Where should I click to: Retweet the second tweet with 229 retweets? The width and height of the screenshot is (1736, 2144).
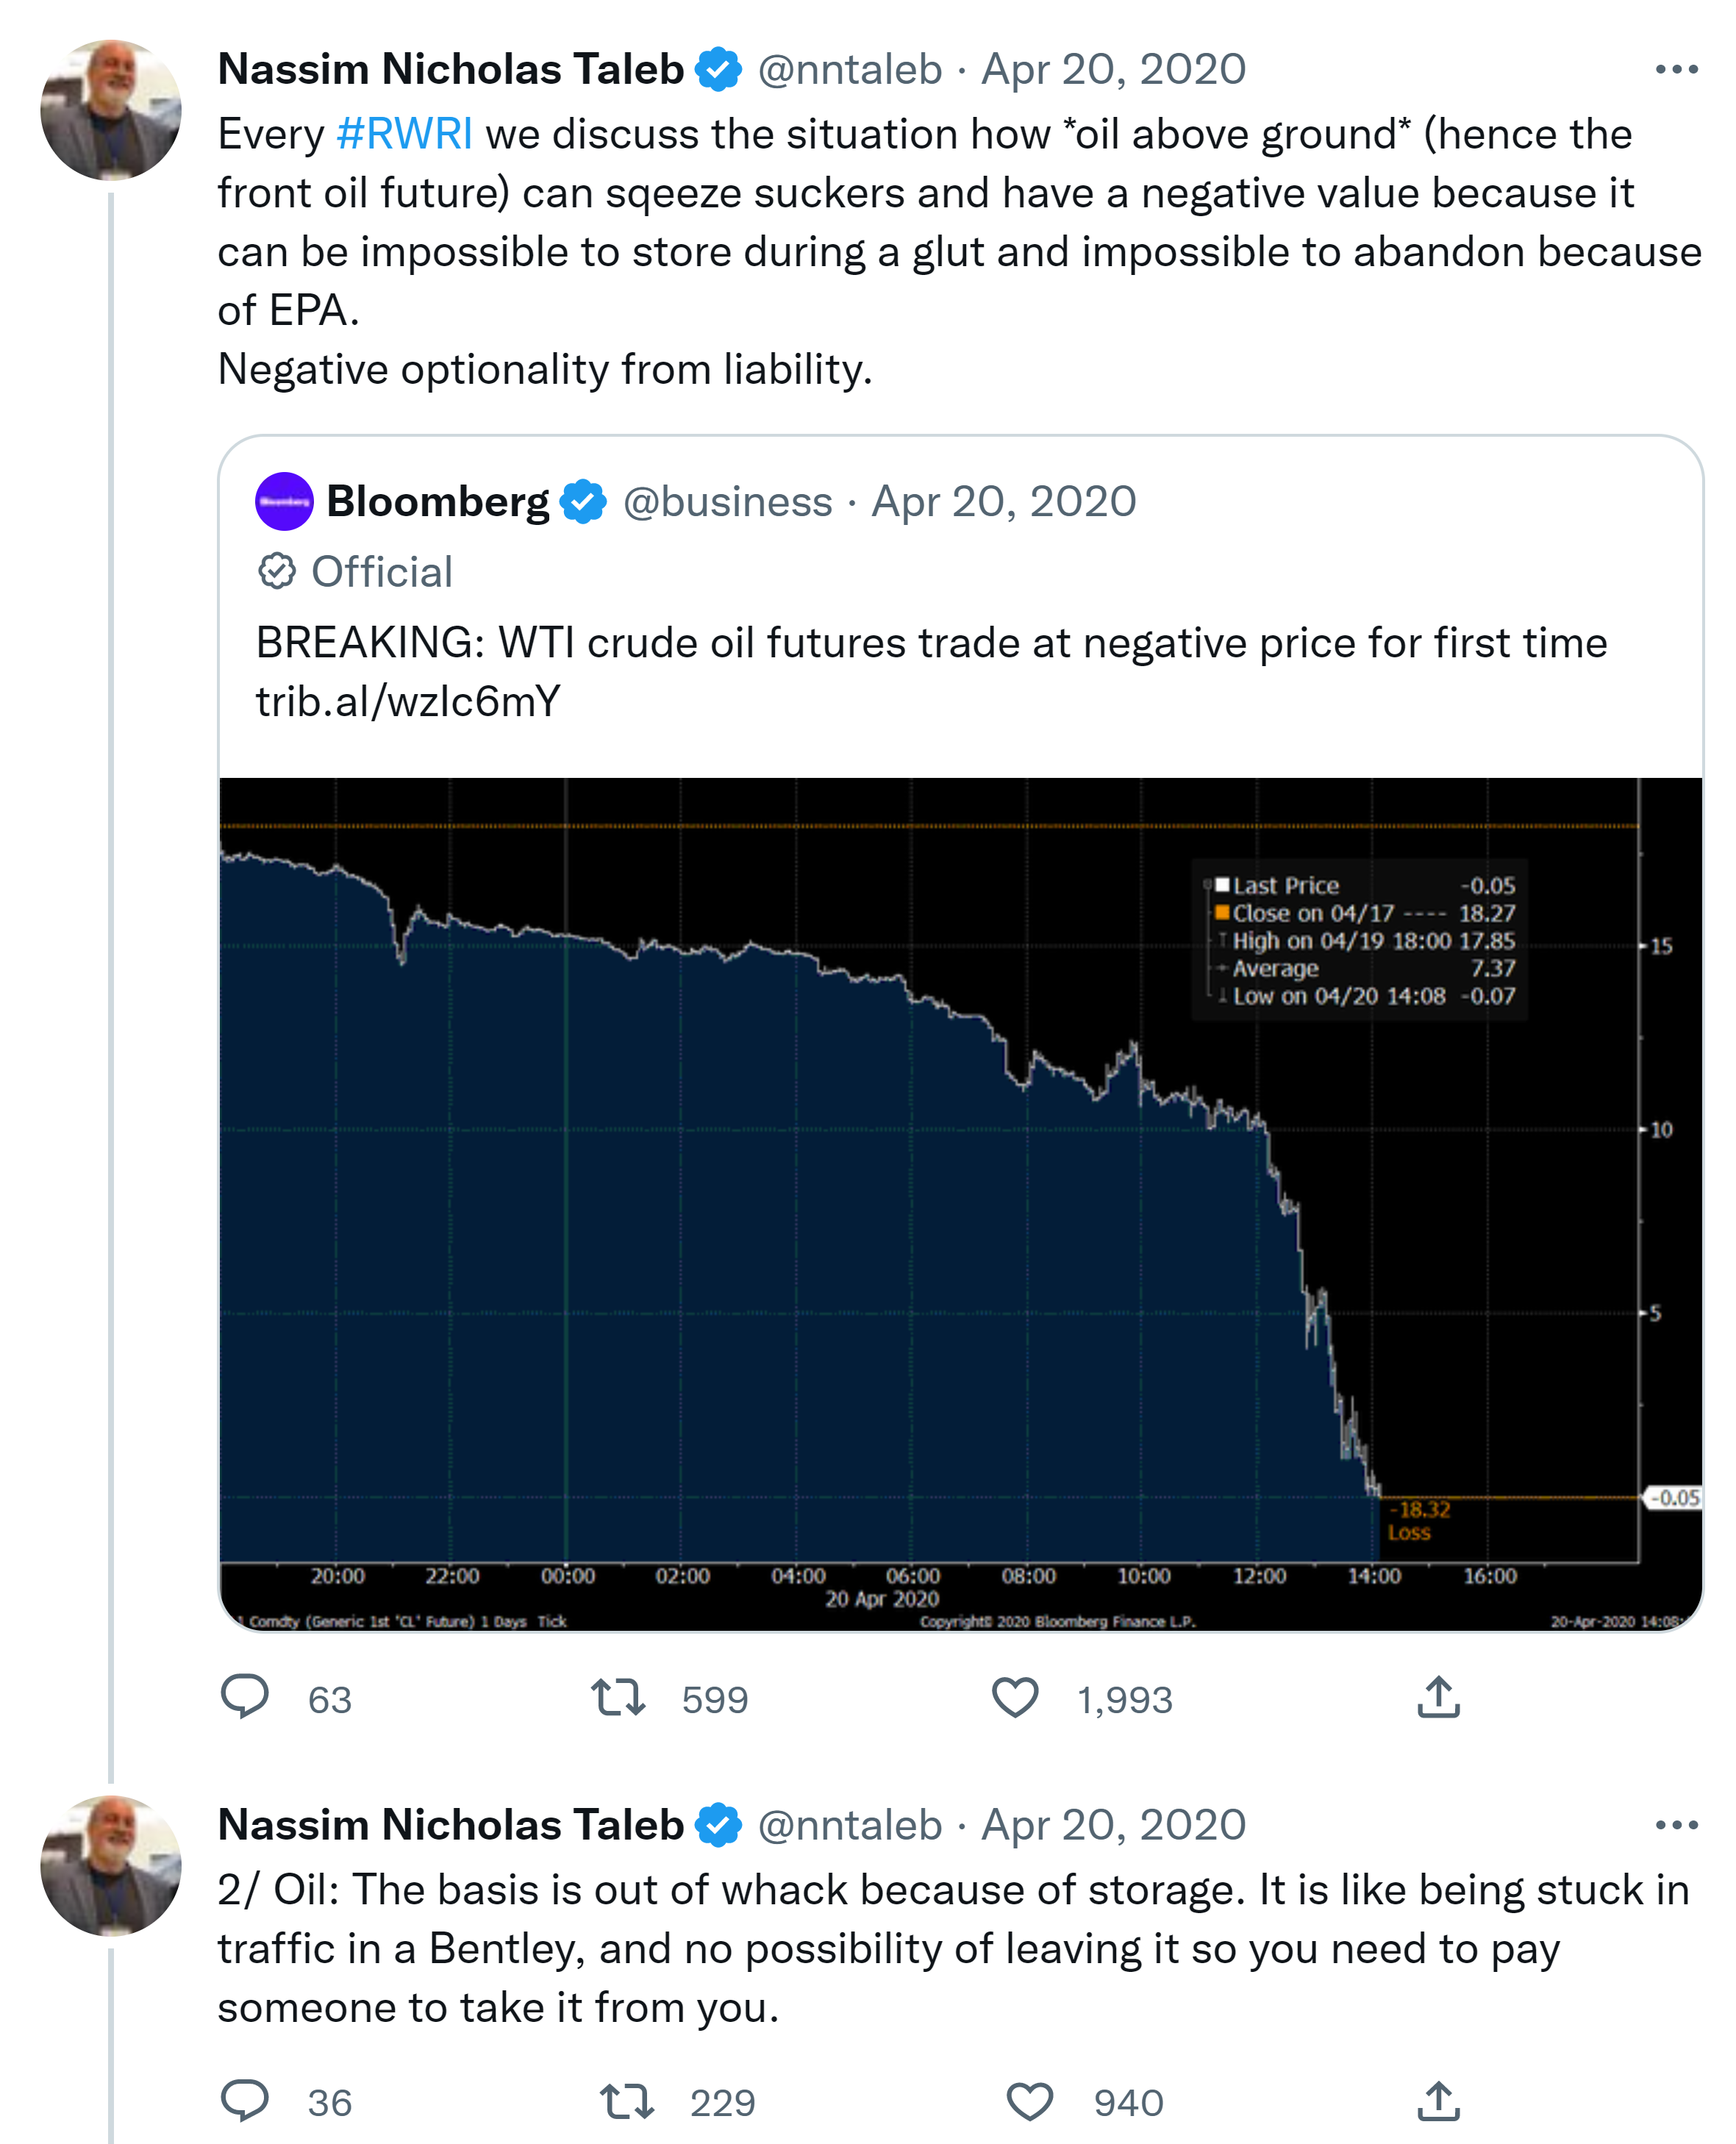627,2100
